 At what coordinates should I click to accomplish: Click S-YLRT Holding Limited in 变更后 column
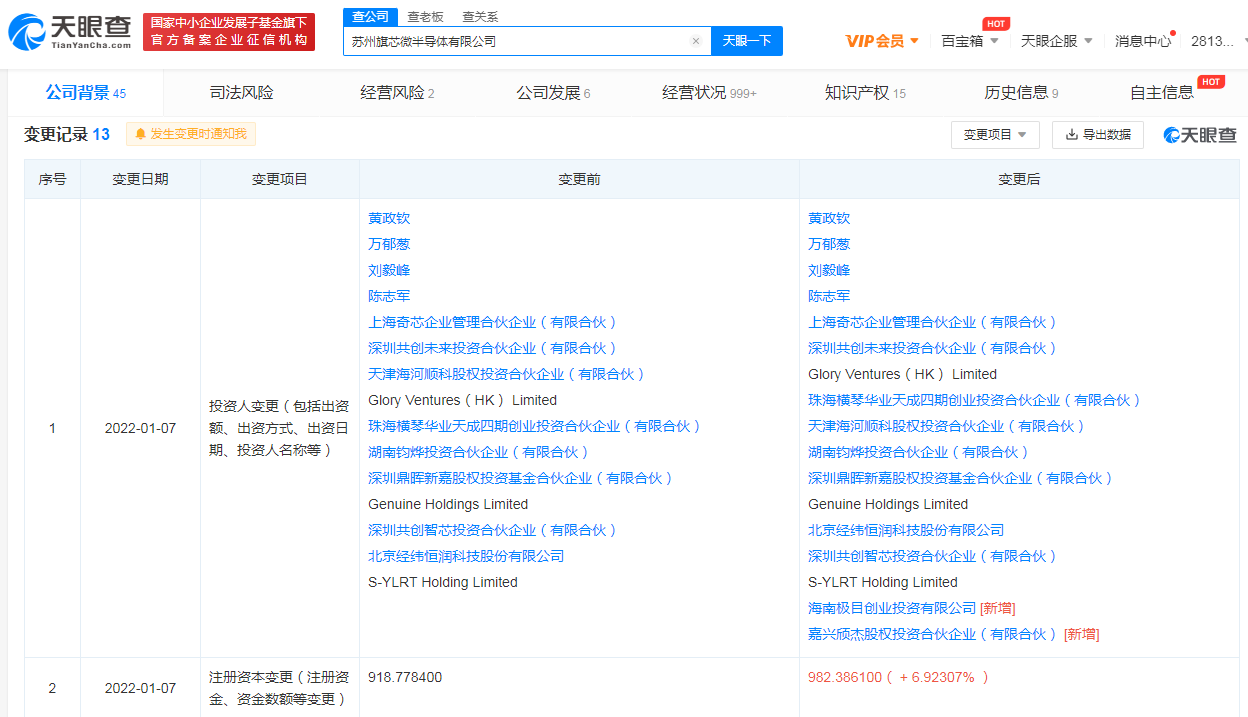(883, 582)
